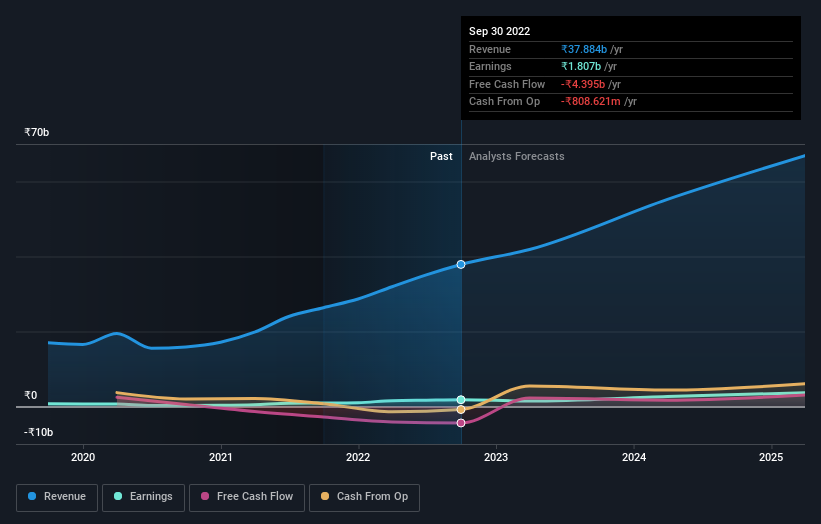Click the ₹37.884b revenue value in tooltip

coord(584,49)
